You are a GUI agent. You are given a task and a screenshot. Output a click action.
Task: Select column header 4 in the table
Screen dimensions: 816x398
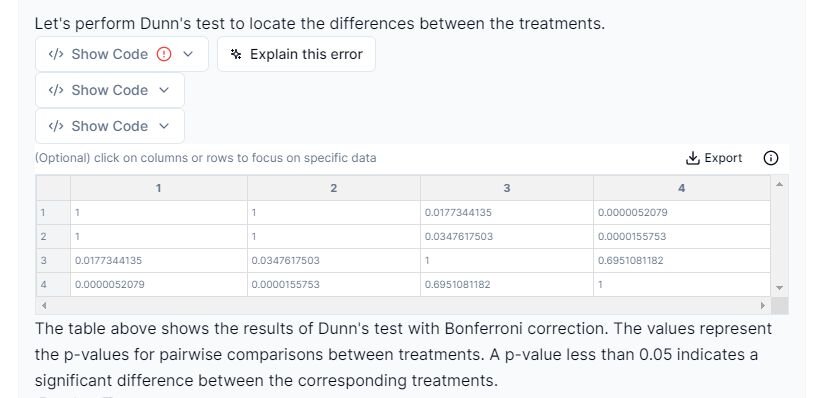pyautogui.click(x=682, y=188)
